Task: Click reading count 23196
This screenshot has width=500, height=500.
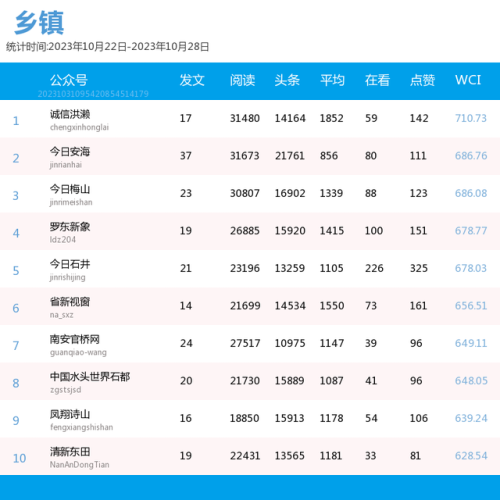Action: point(245,268)
